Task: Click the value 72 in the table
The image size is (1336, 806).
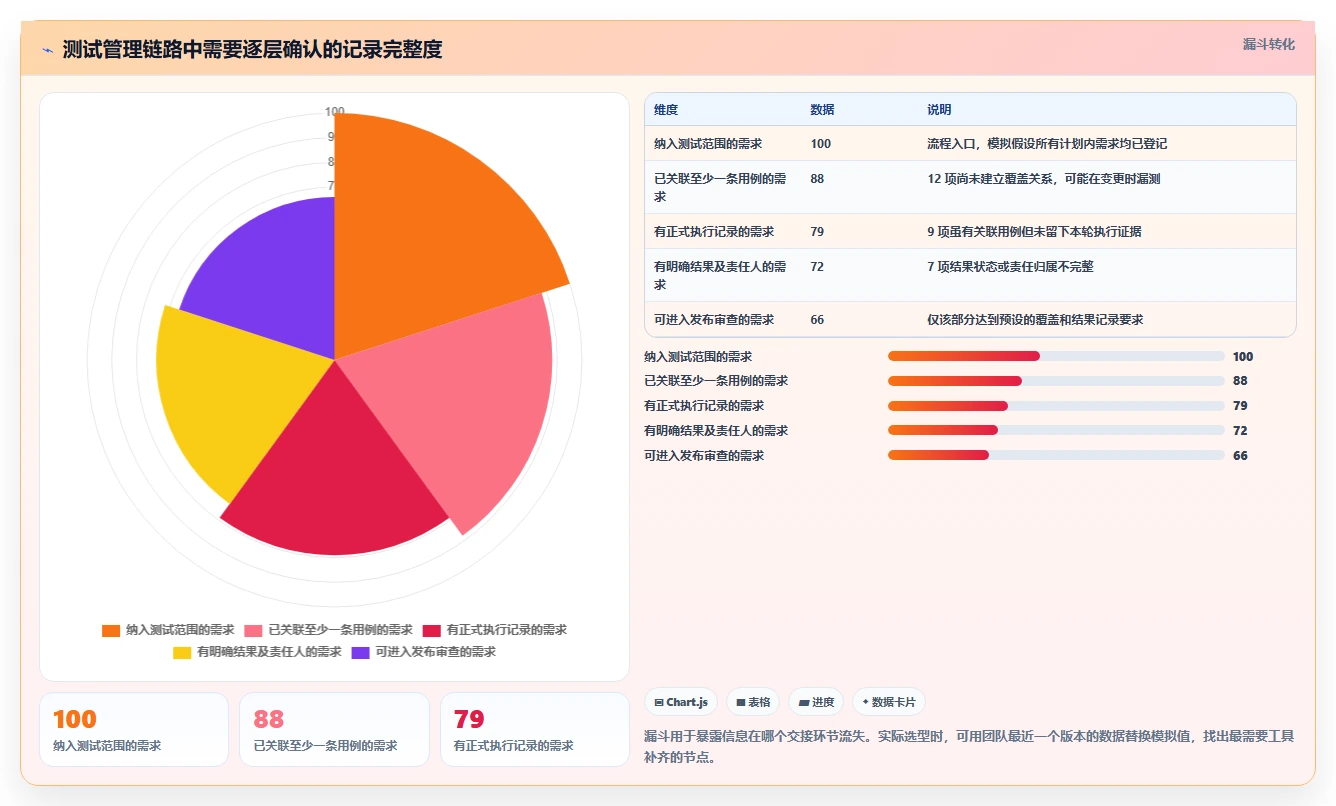Action: pyautogui.click(x=817, y=267)
